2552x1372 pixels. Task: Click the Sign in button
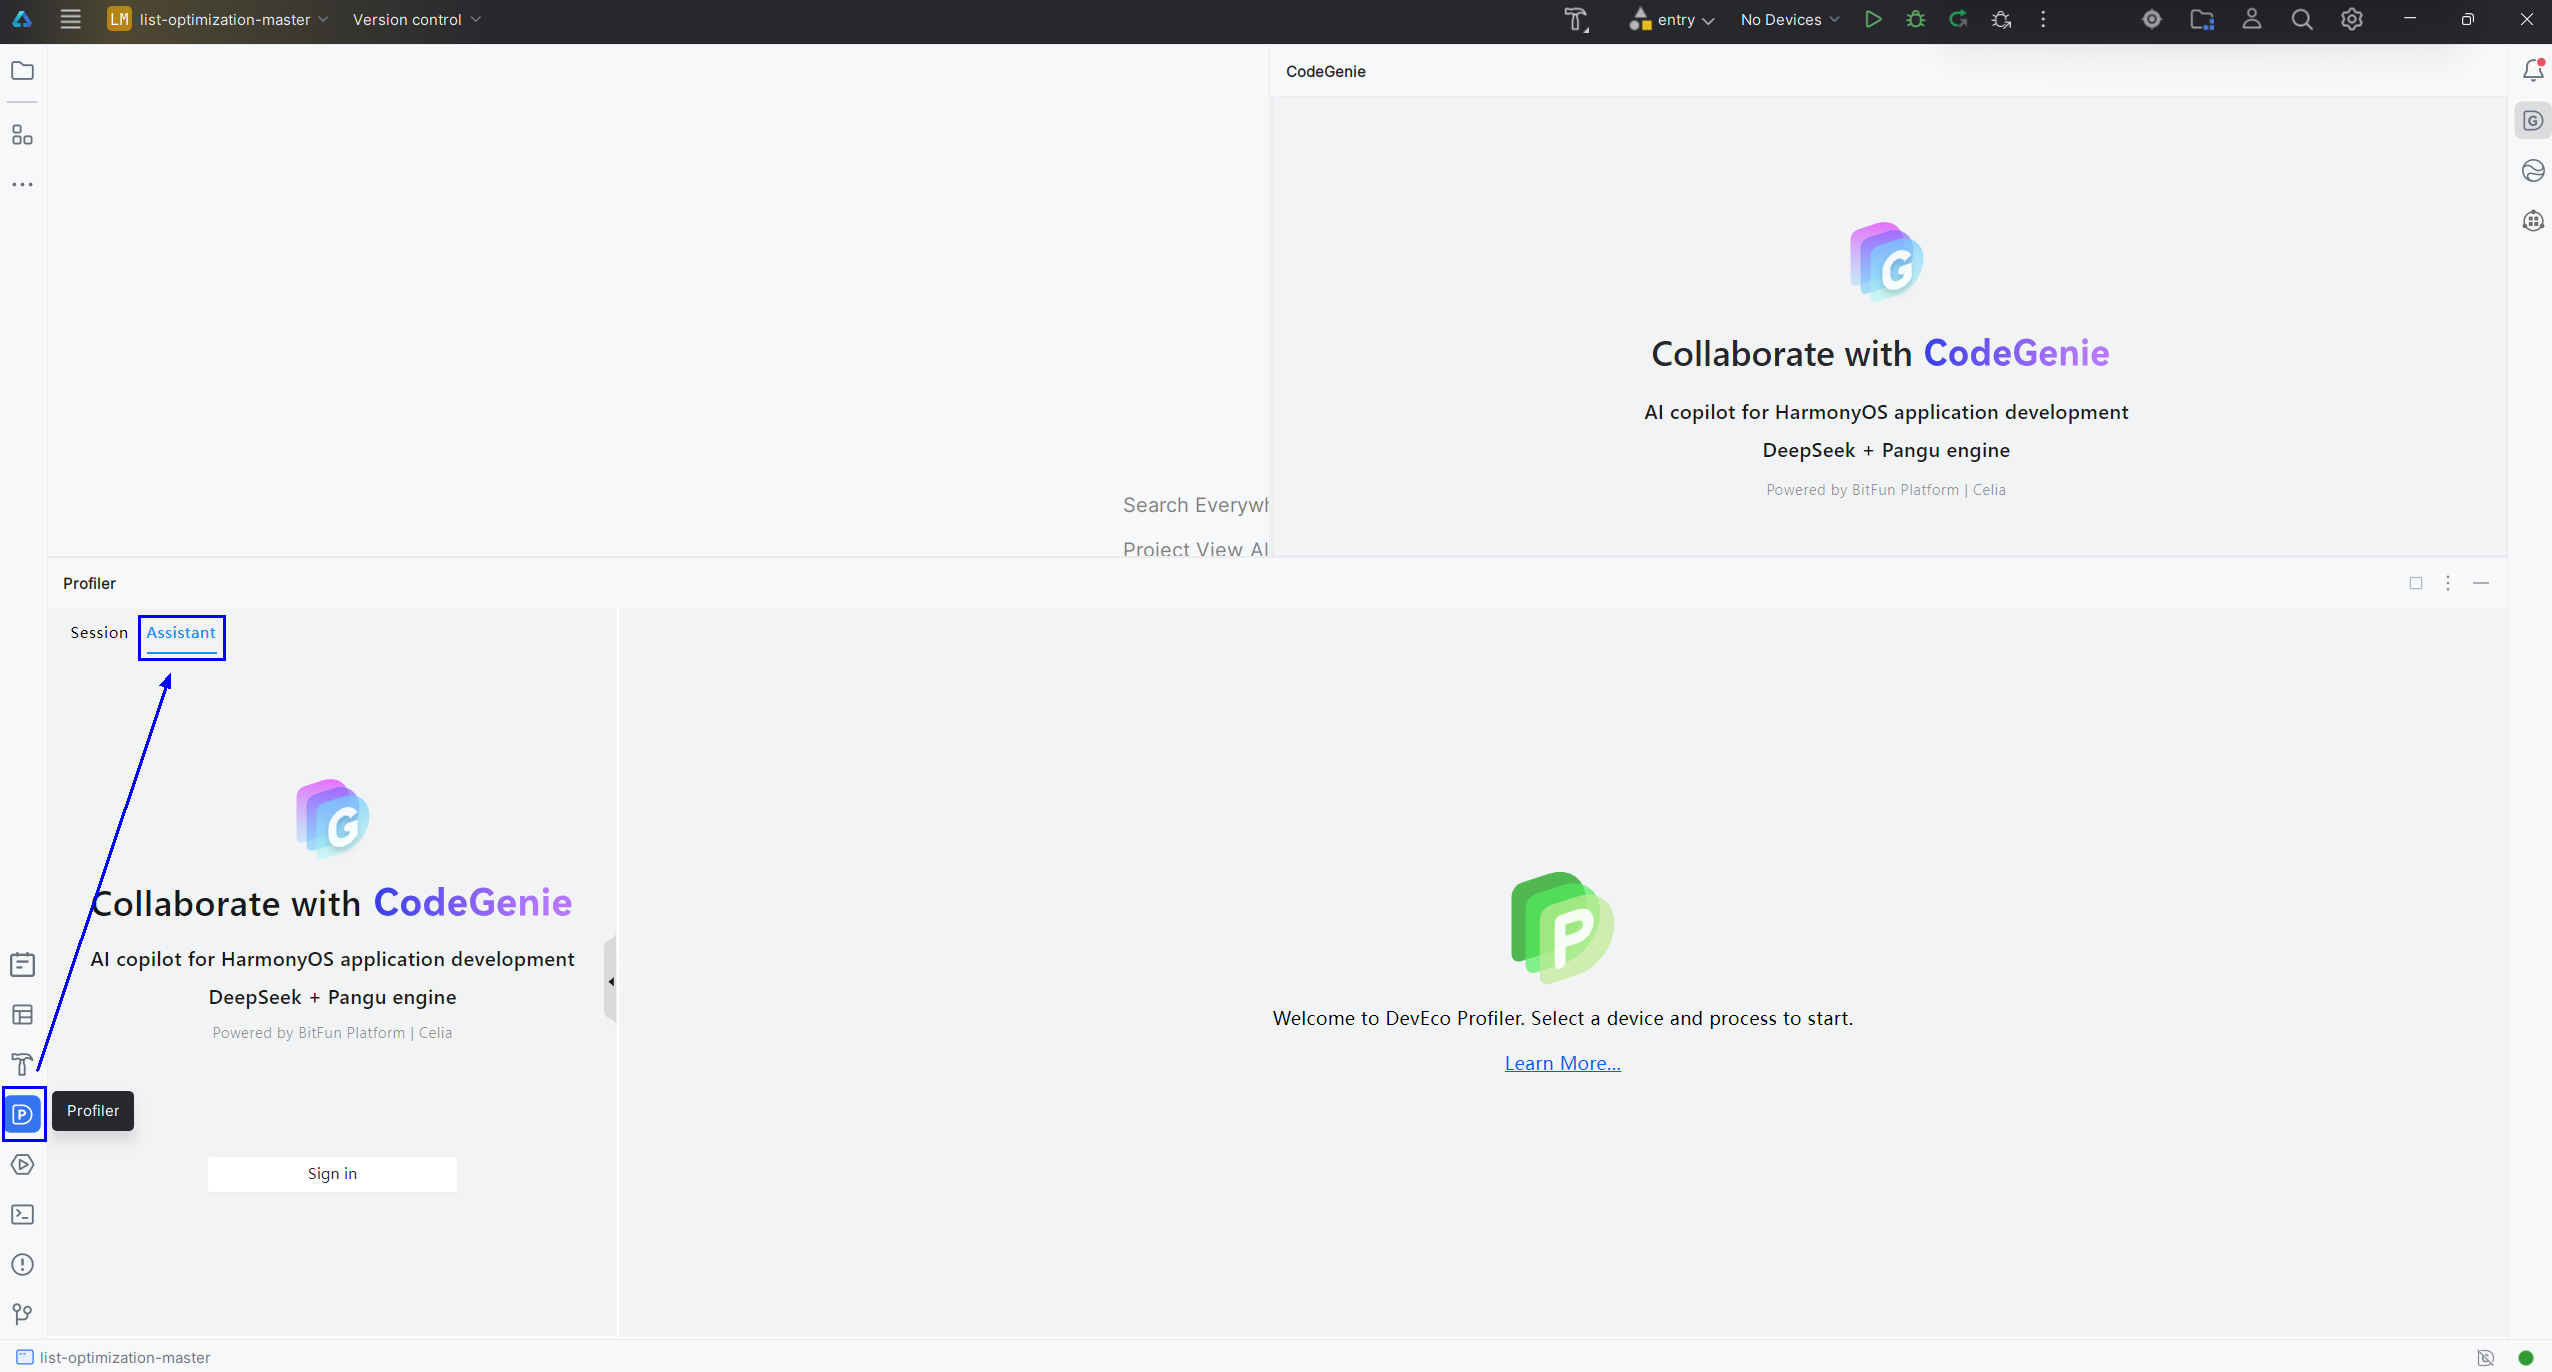pyautogui.click(x=331, y=1173)
